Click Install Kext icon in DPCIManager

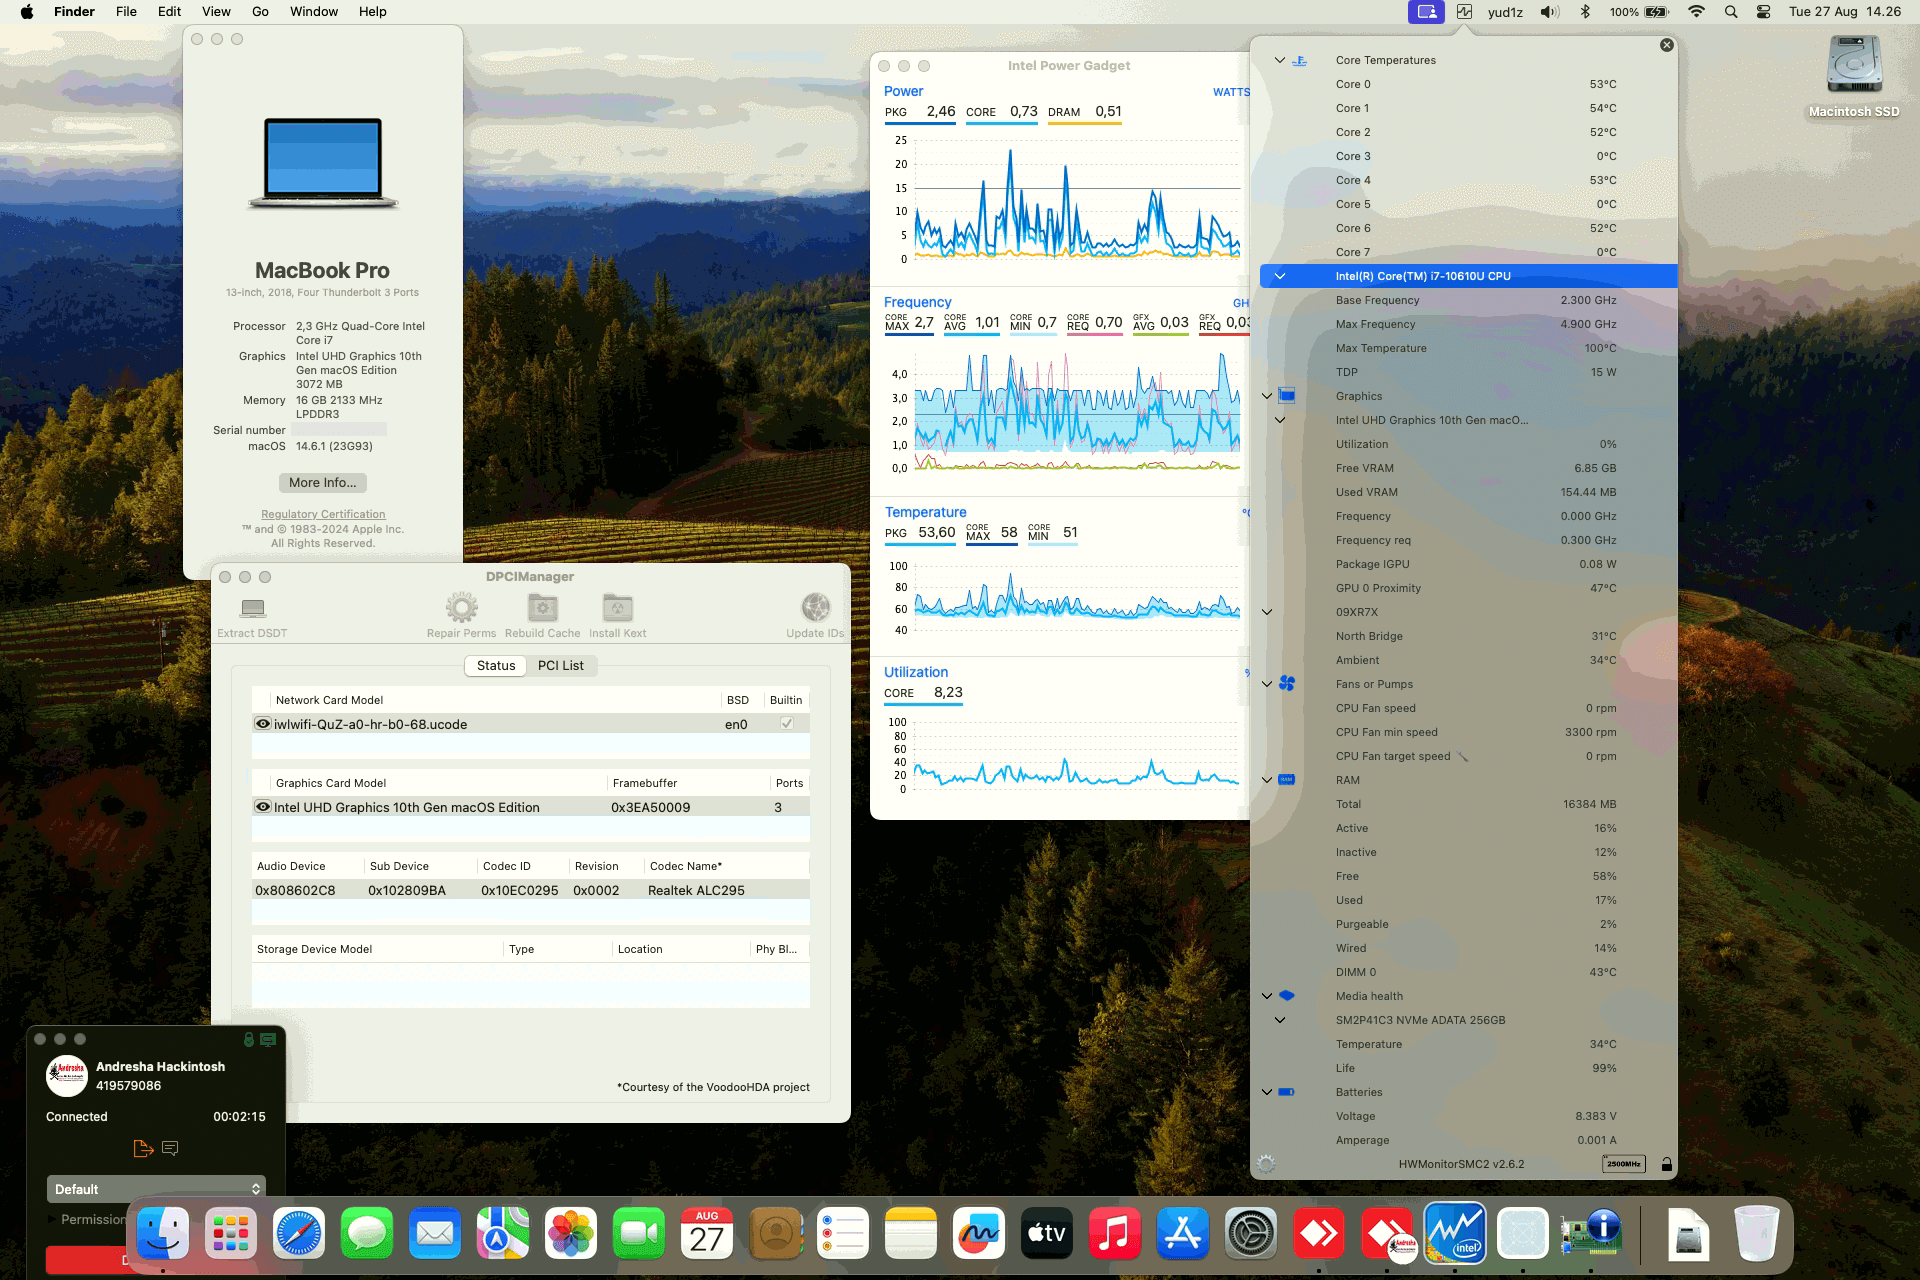click(617, 608)
